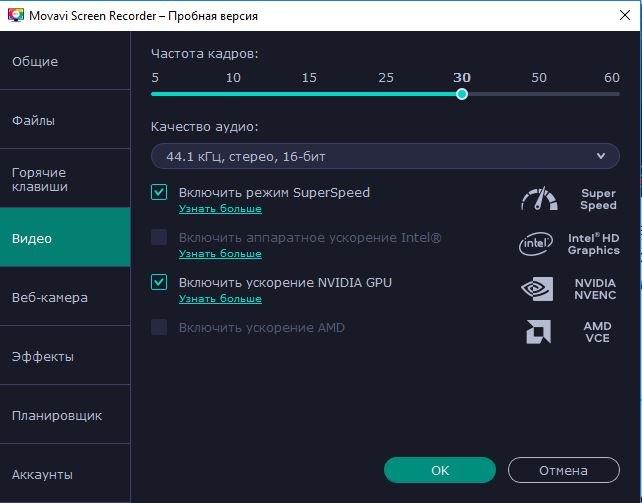642x503 pixels.
Task: Click the NVIDIA logo icon
Action: coord(537,289)
